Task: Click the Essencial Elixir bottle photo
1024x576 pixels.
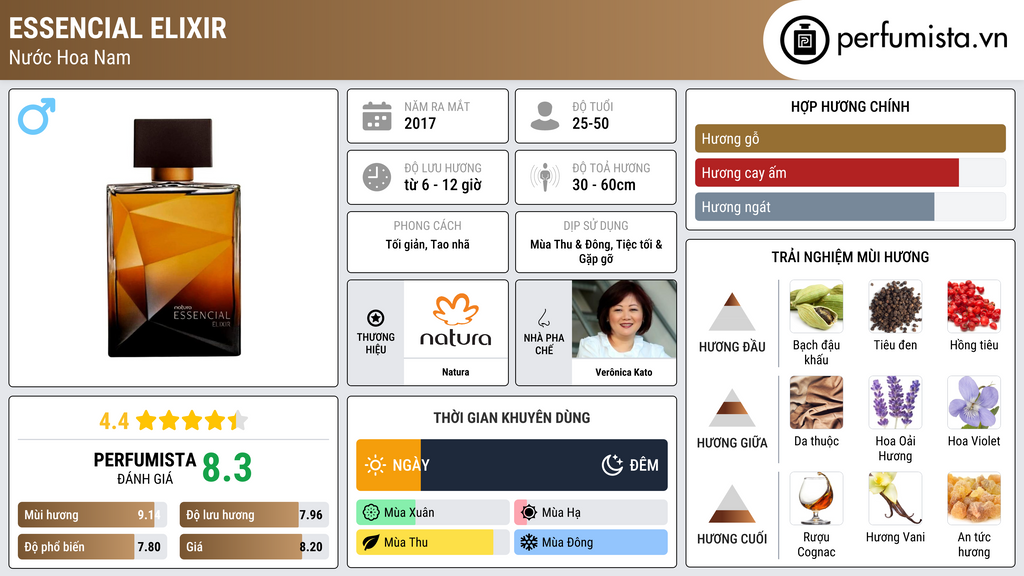Action: pos(174,238)
